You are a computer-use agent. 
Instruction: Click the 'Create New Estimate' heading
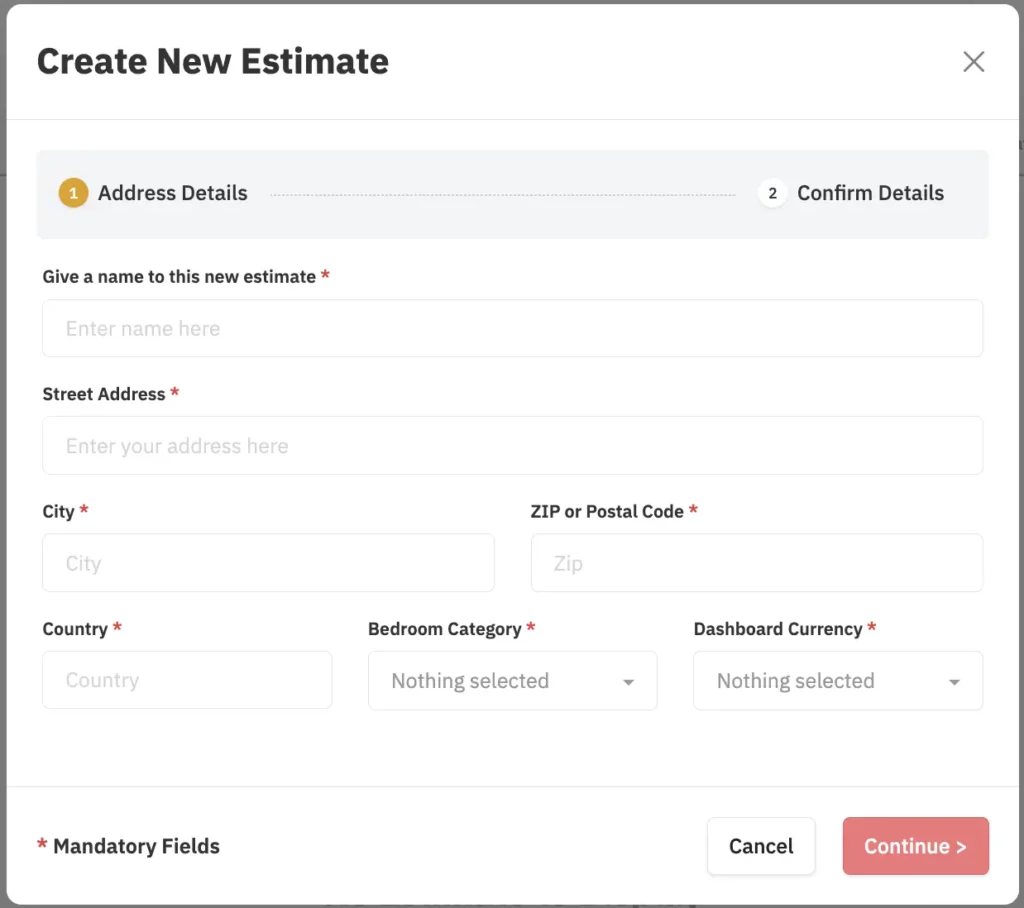pos(213,62)
